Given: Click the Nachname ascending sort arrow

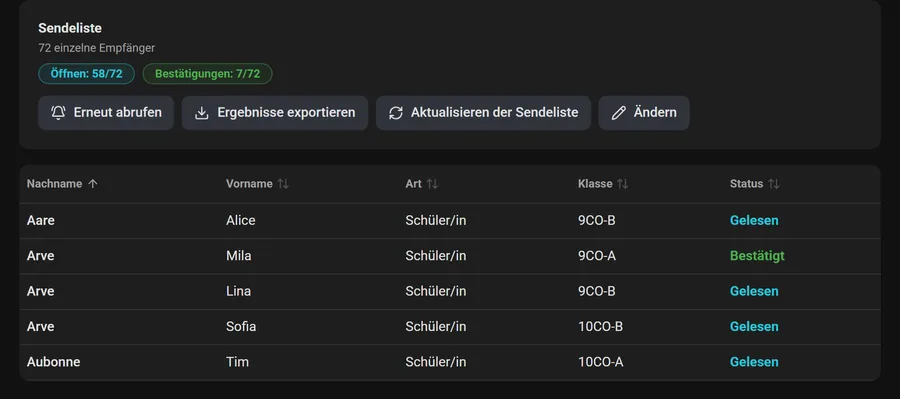Looking at the screenshot, I should 93,184.
